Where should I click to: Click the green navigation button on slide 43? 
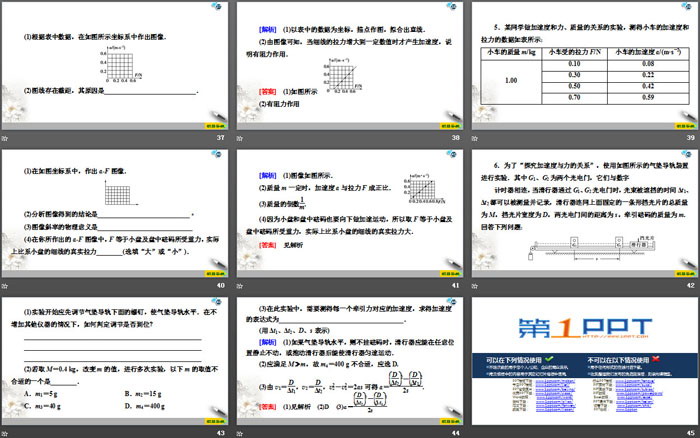(214, 421)
